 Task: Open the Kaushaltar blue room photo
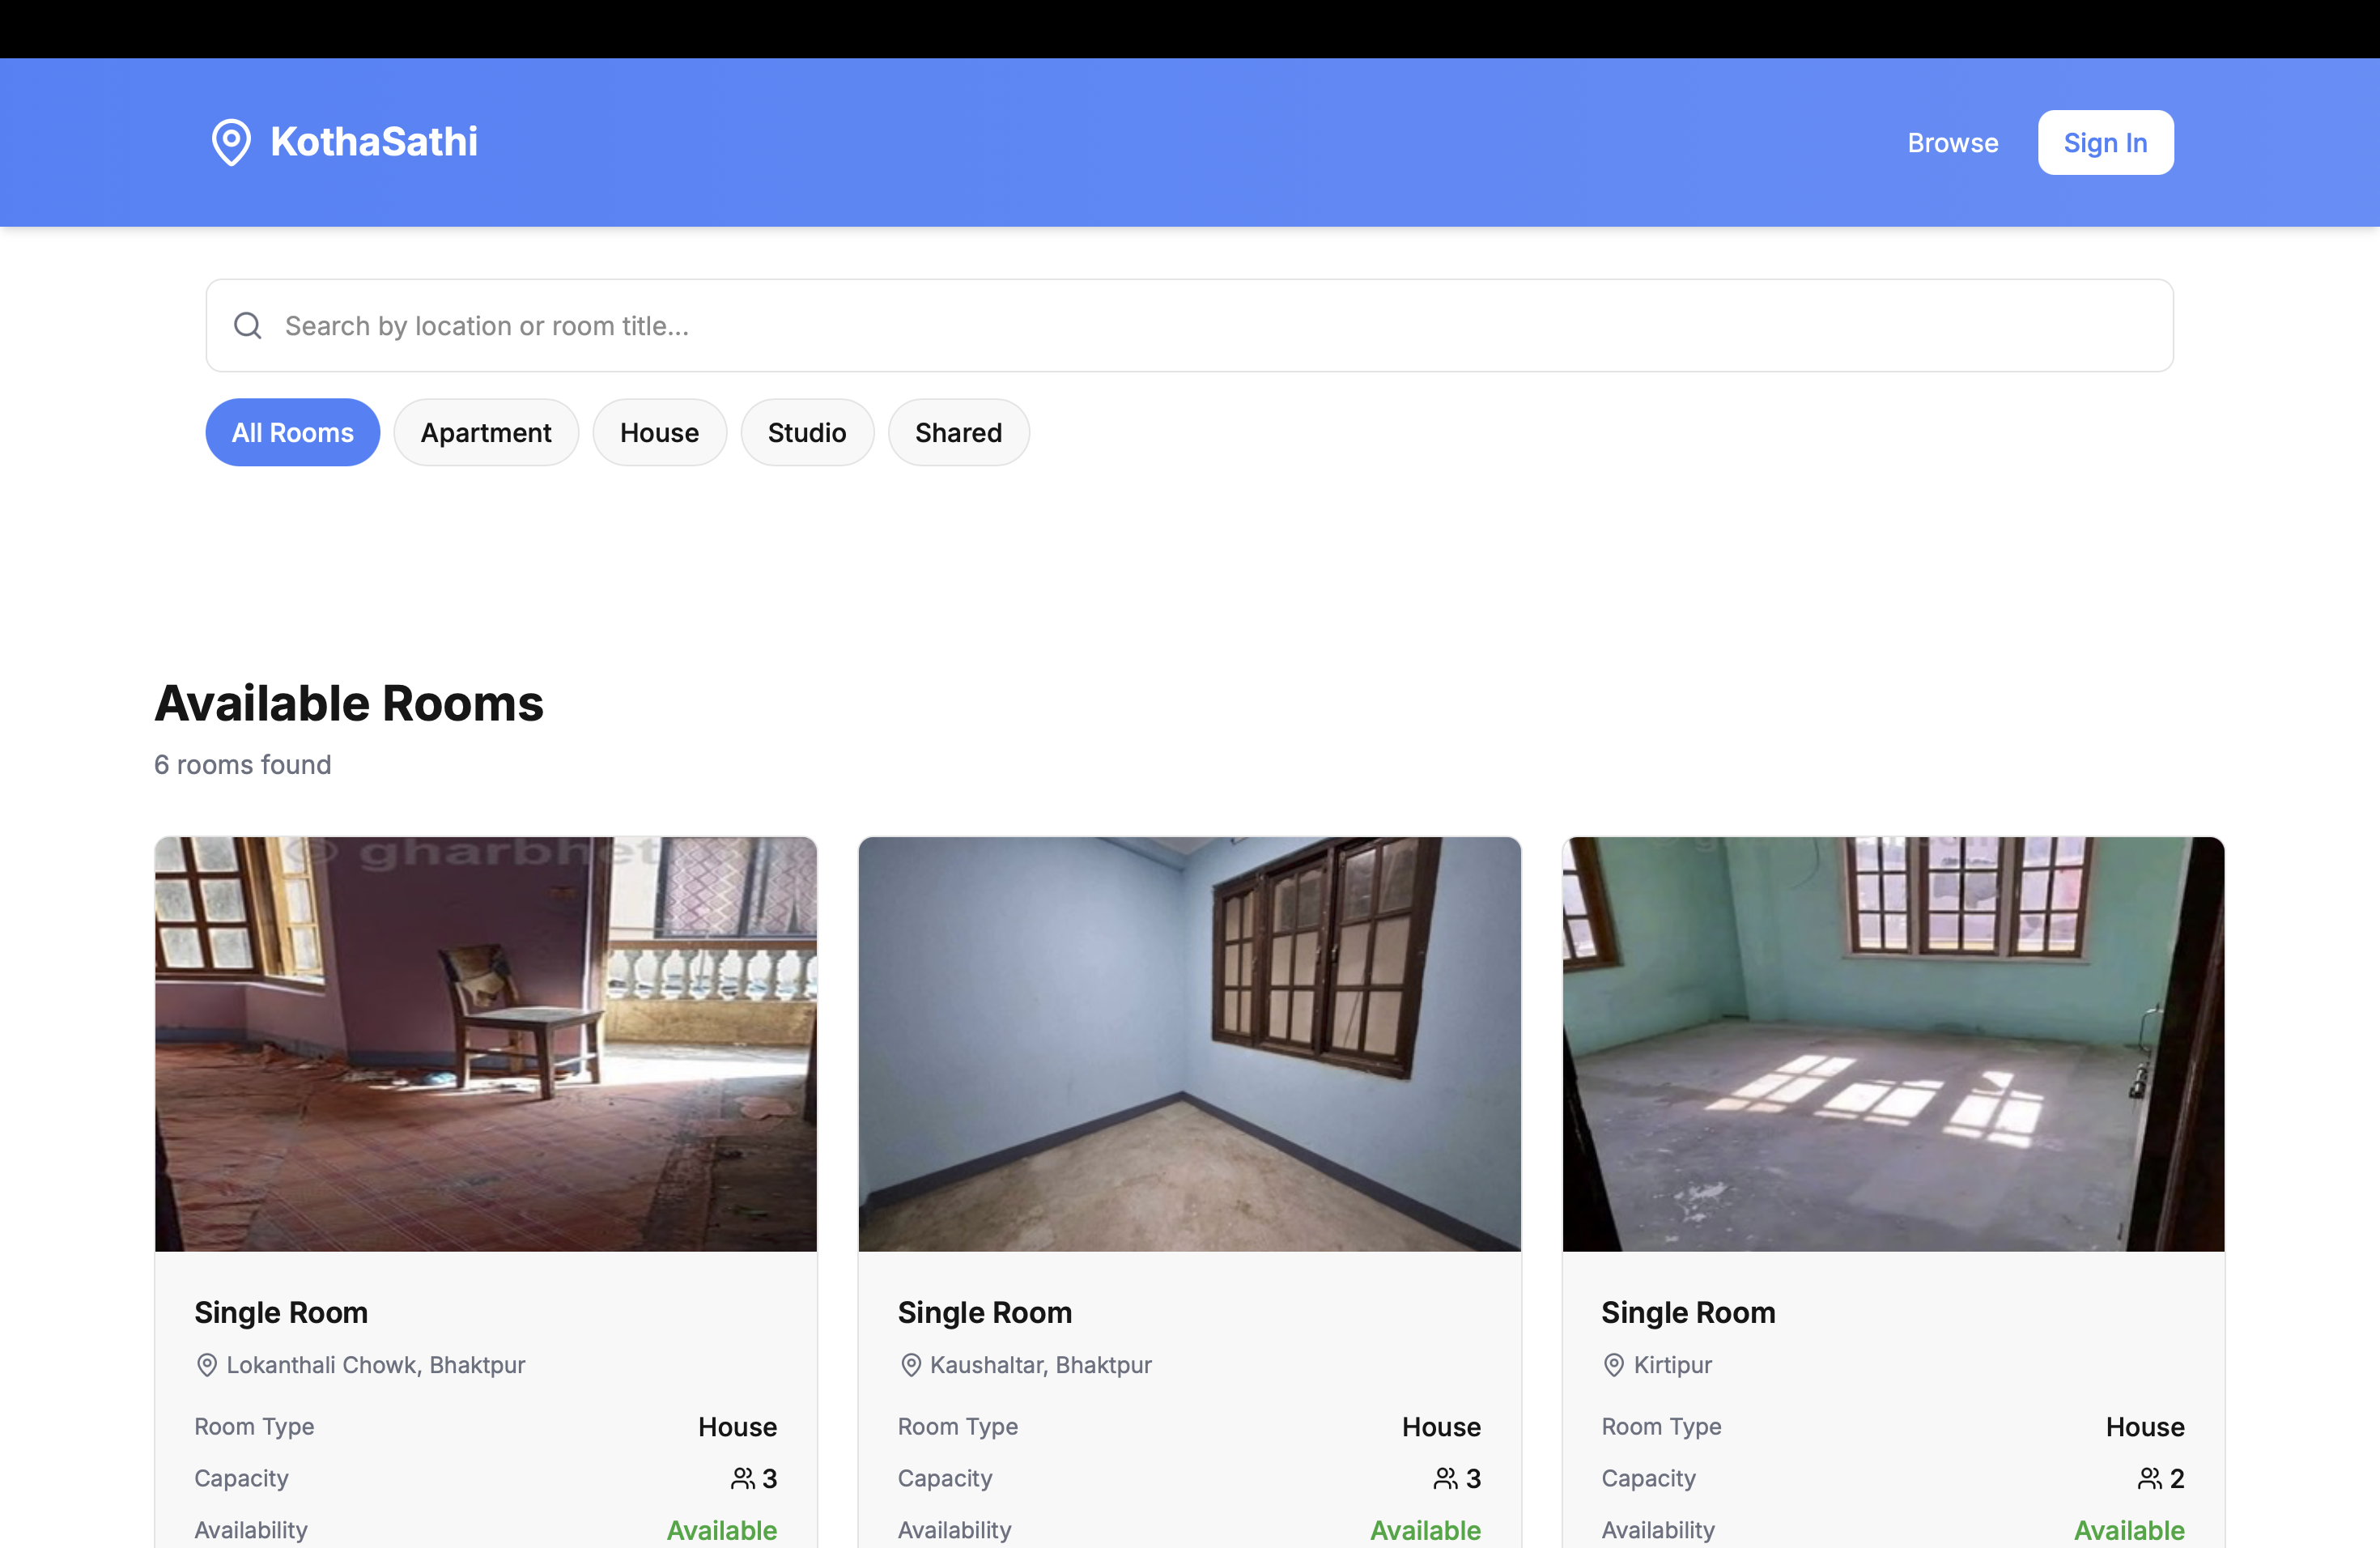(1189, 1043)
